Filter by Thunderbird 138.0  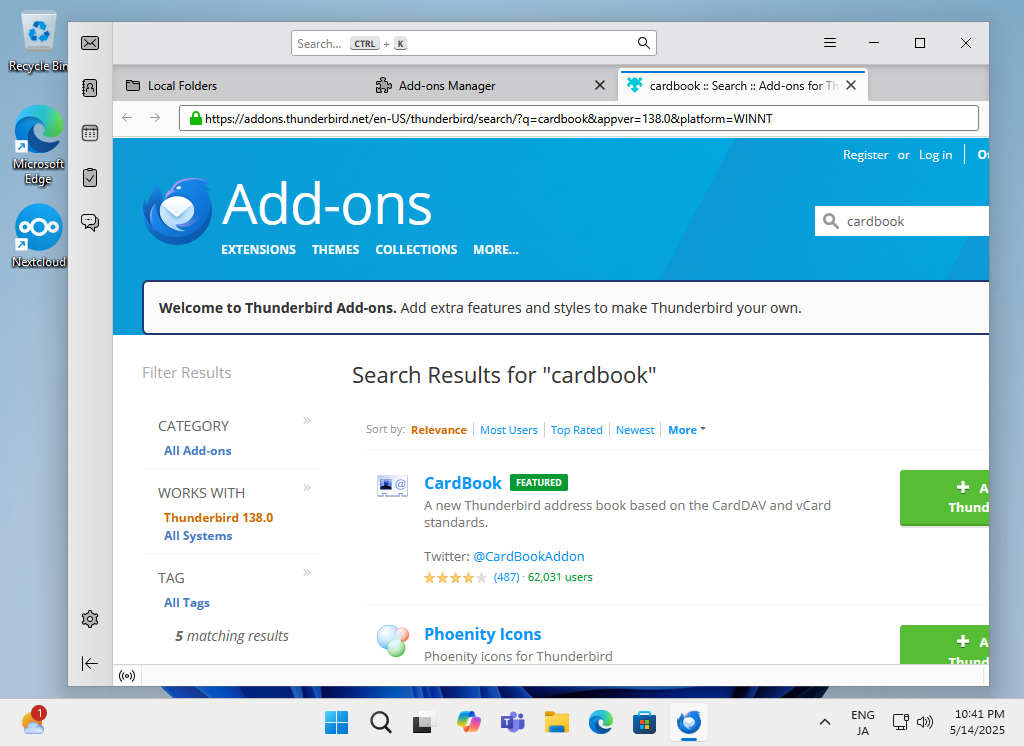(218, 517)
